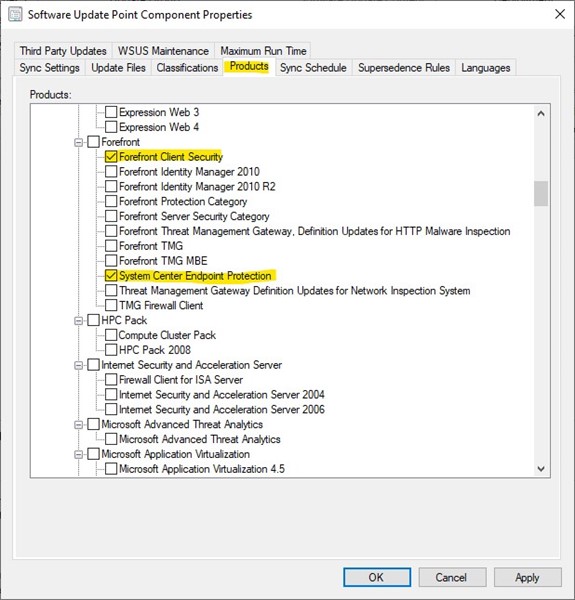Open the Sync Schedule tab
This screenshot has height=600, width=575.
click(x=313, y=68)
